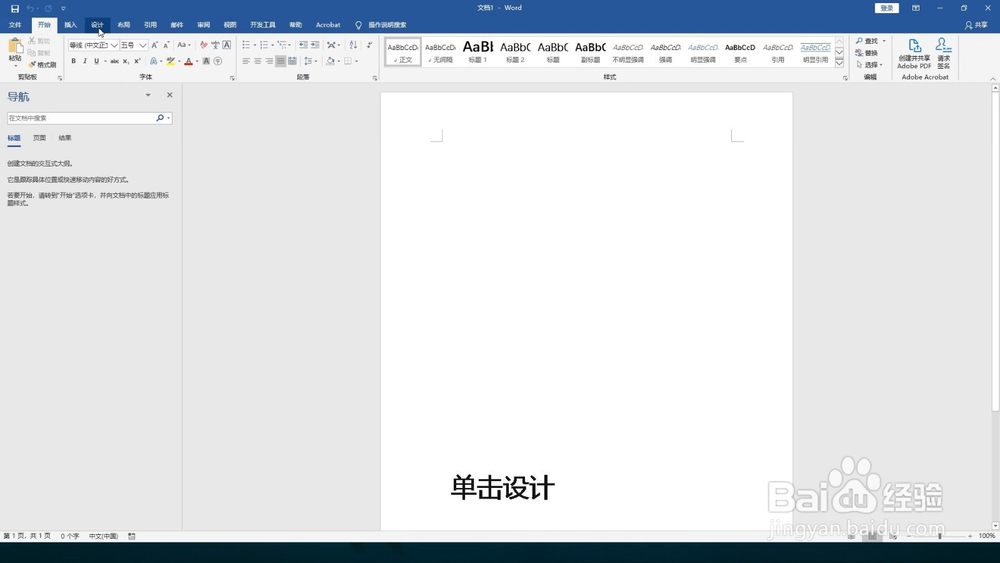
Task: Click the numbered list icon
Action: 264,45
